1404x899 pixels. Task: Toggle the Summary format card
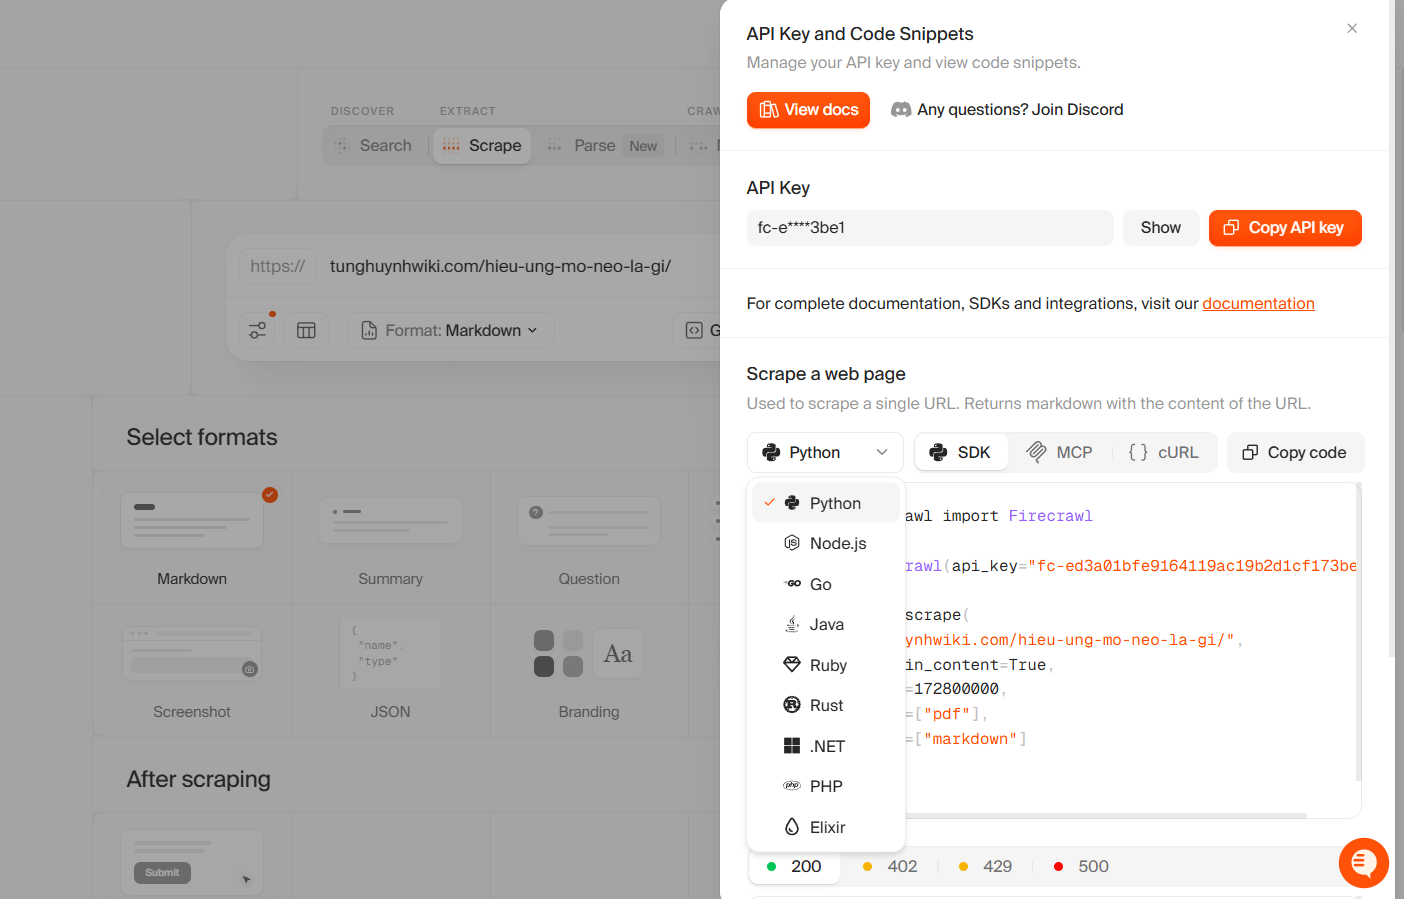pos(390,538)
